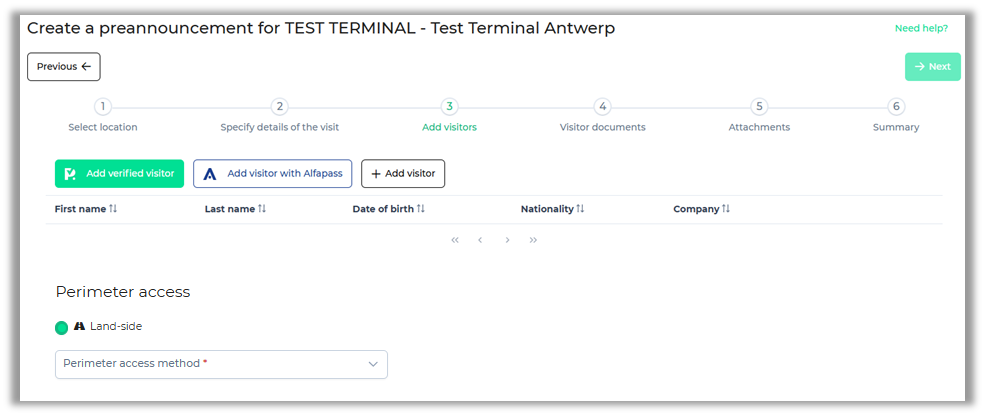The image size is (985, 416).
Task: Open step 4 Visitor documents
Action: coord(602,107)
